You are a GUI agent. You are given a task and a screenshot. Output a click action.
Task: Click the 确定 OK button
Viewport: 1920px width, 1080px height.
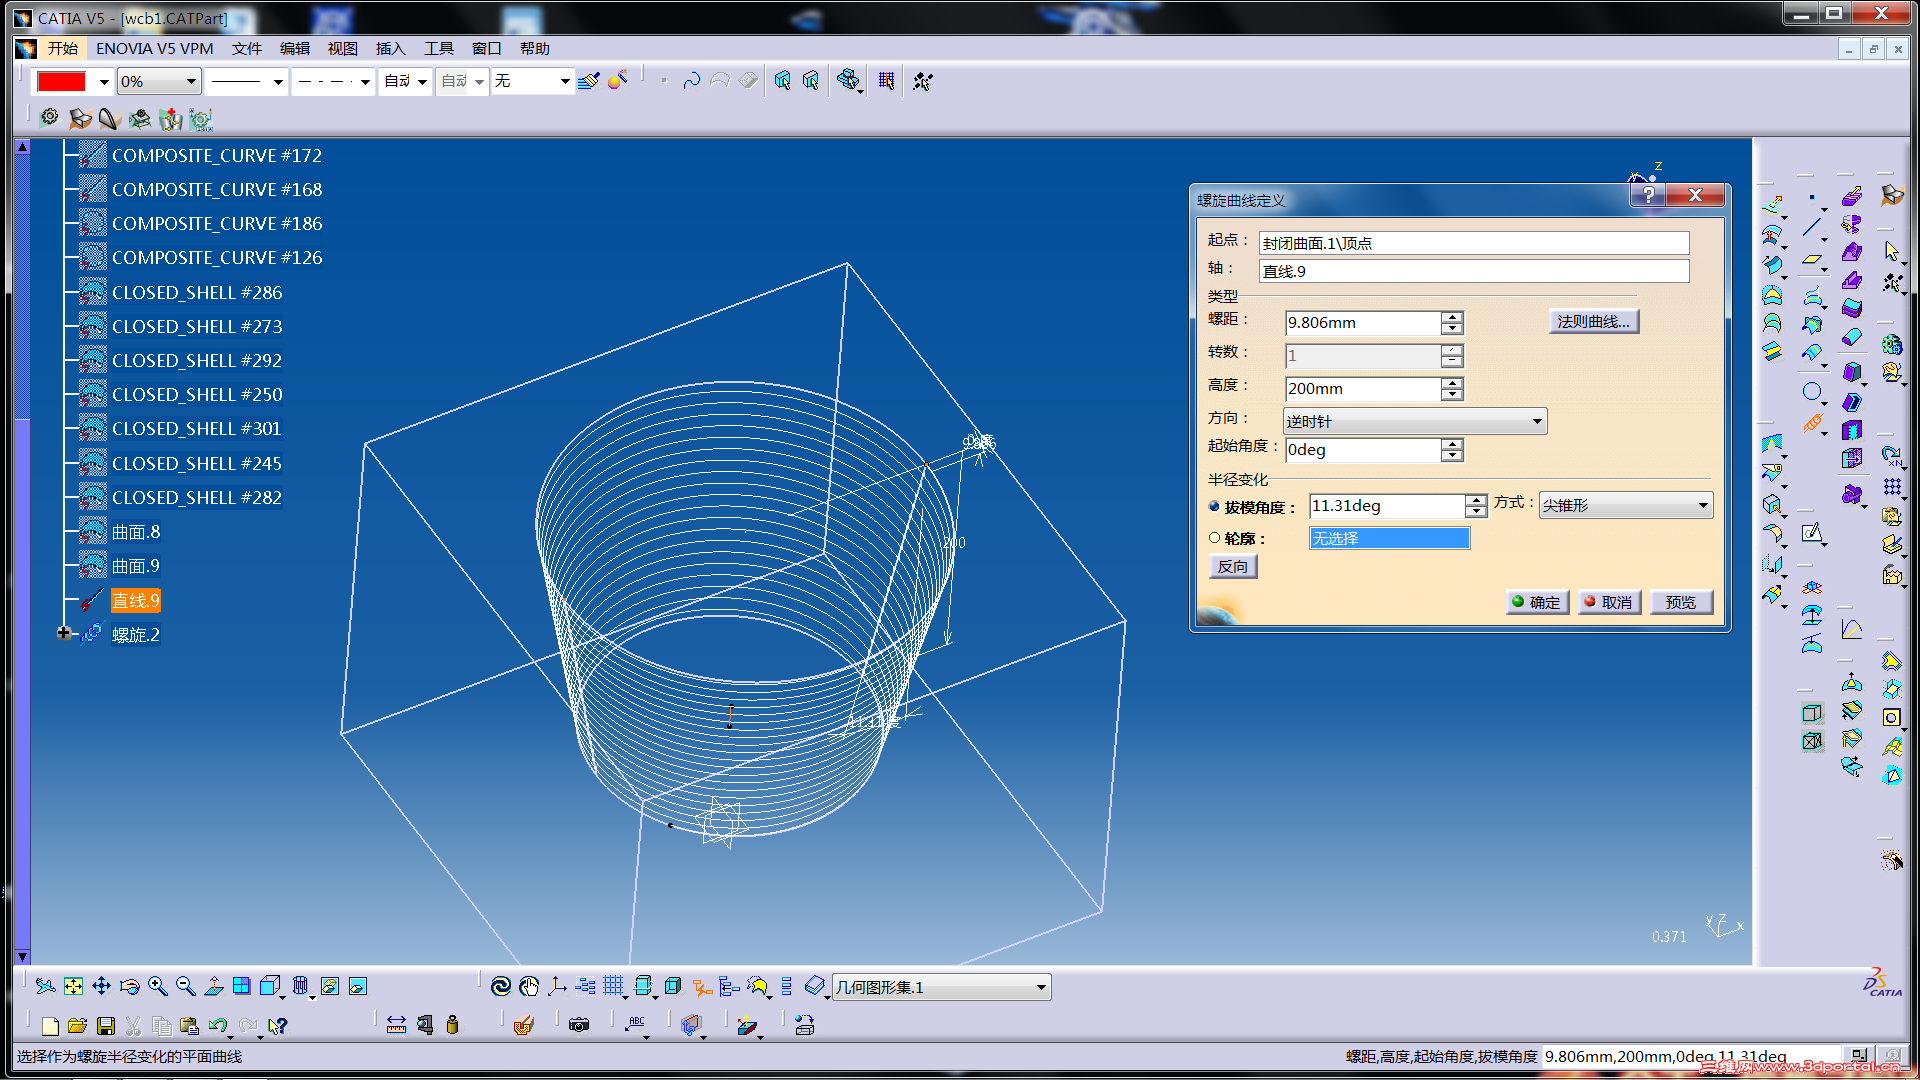1537,602
